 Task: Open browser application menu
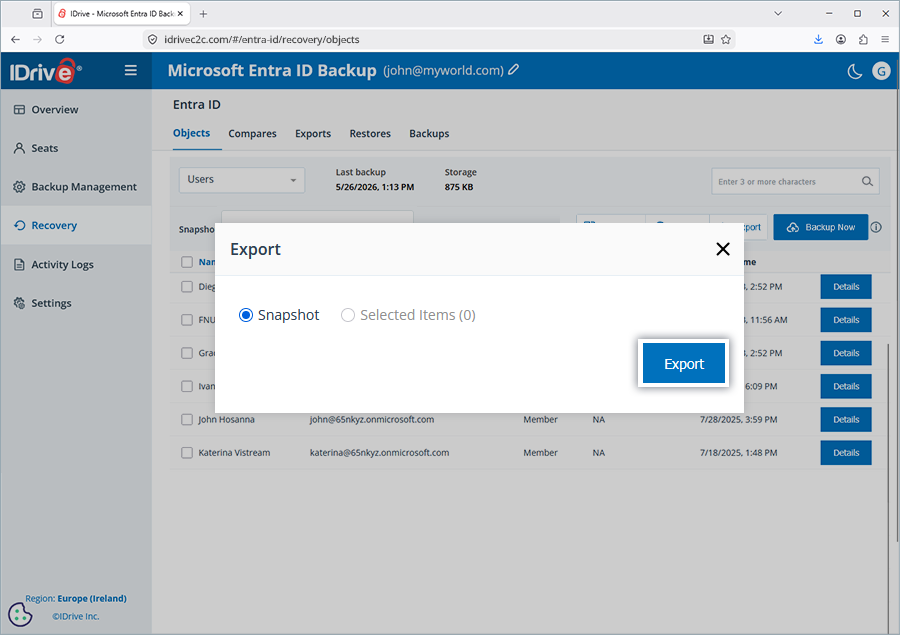point(885,39)
